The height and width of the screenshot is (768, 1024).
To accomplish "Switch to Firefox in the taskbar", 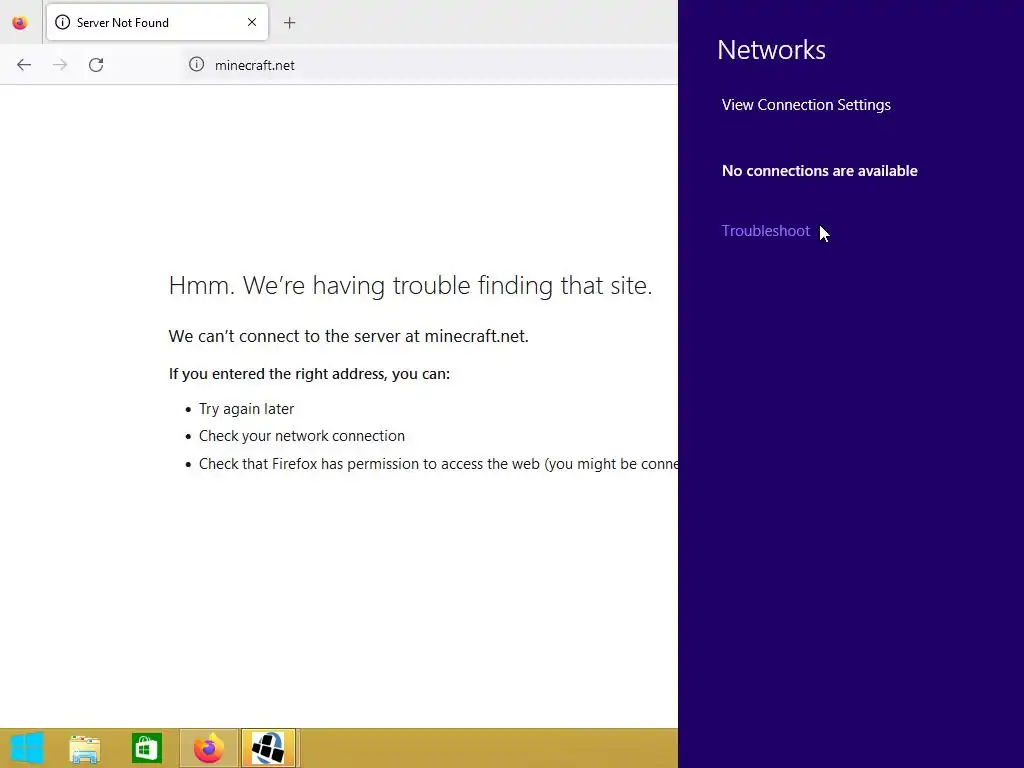I will coord(209,748).
